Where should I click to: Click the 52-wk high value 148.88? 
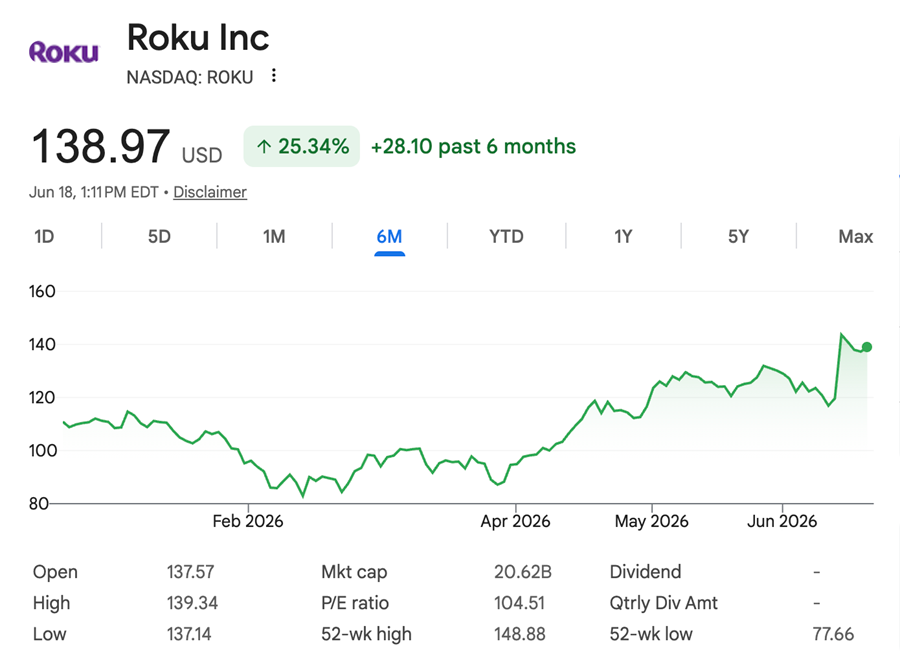point(519,634)
